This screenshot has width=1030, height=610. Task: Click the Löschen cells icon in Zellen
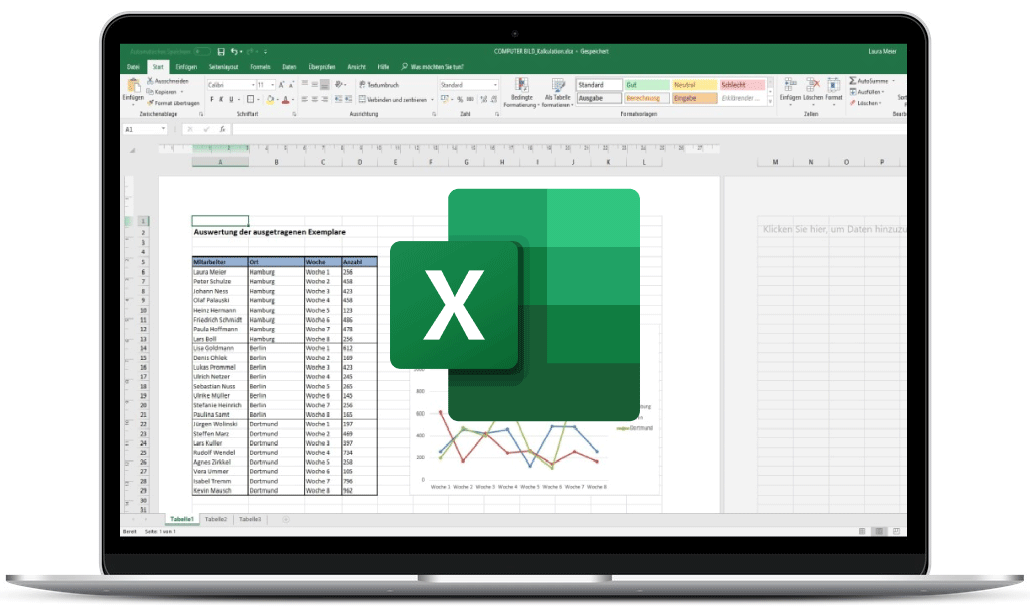813,85
